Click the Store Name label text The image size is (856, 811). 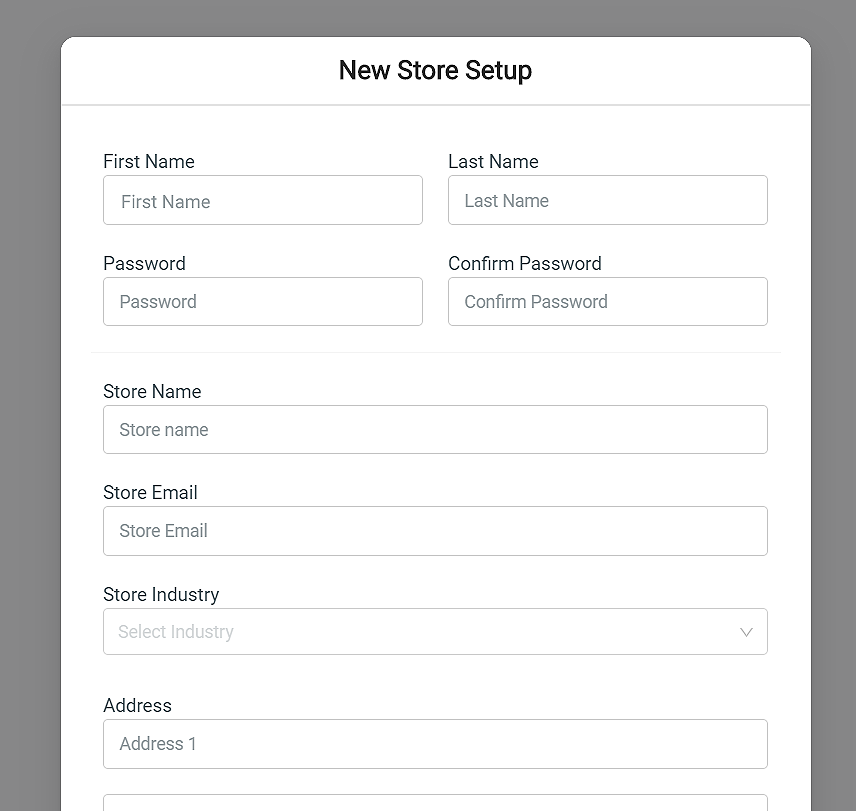click(x=152, y=391)
